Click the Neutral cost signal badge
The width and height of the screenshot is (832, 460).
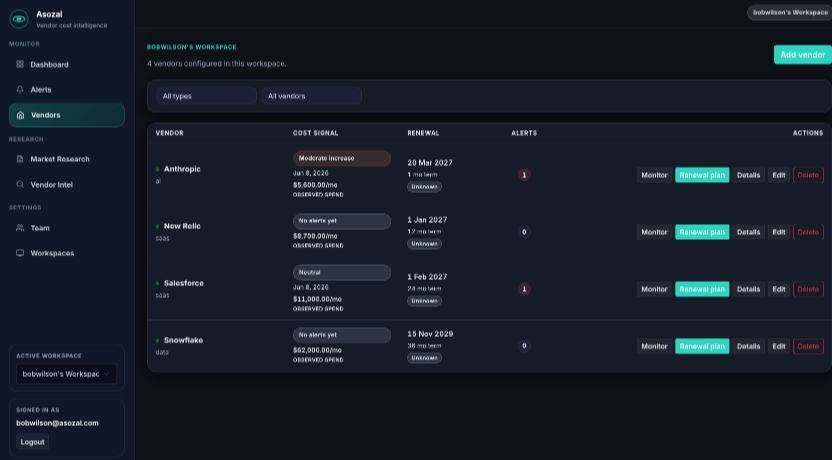(x=342, y=272)
